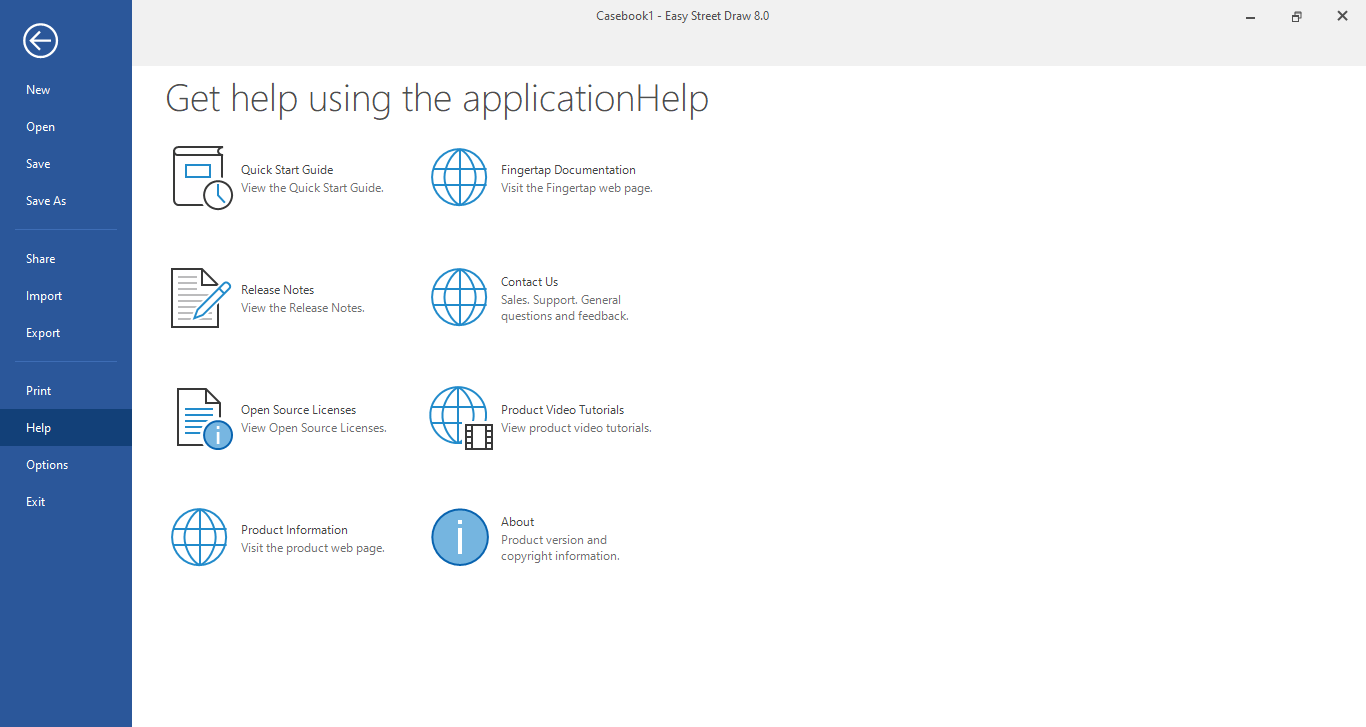The image size is (1366, 727).
Task: Click the 'Casebook1 - Easy Street Draw 8.0' title
Action: click(683, 16)
